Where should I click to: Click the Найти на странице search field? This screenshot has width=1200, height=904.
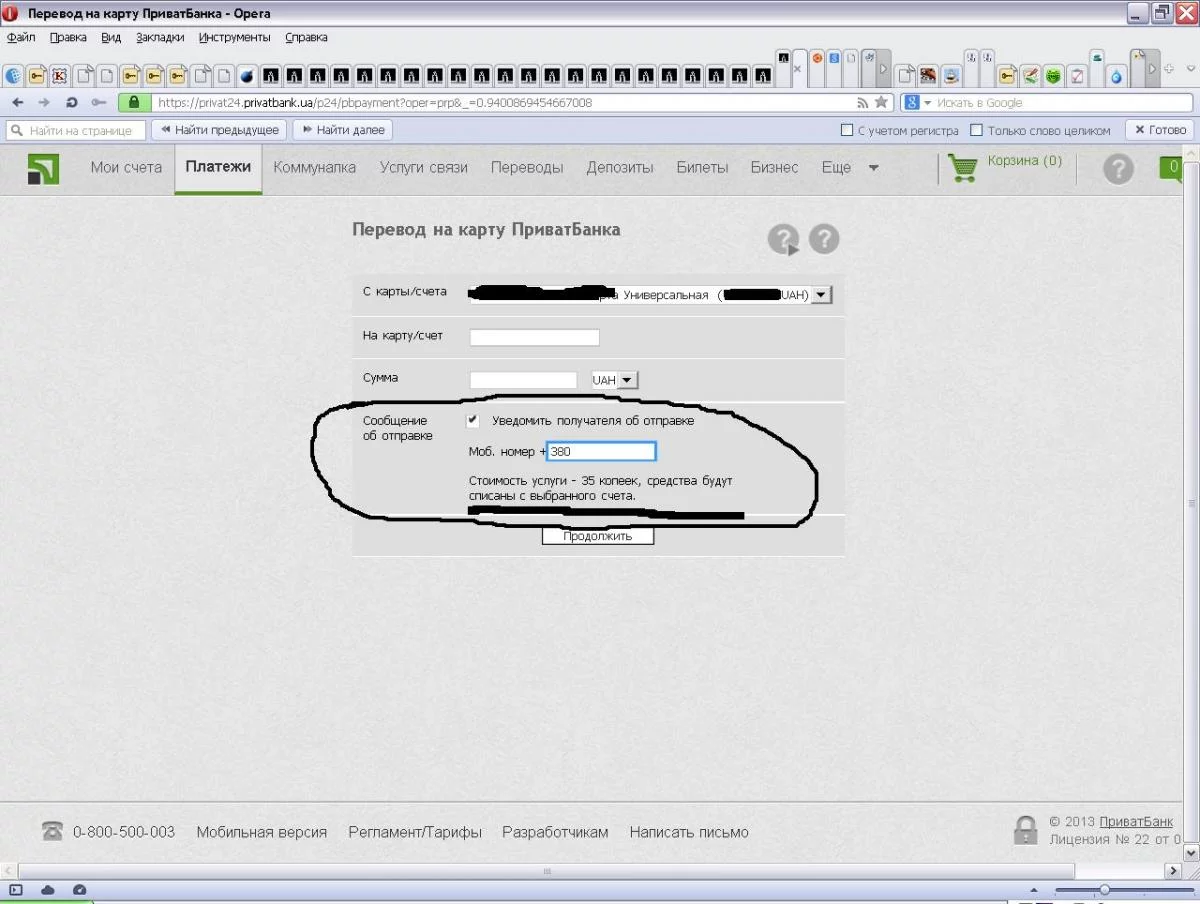tap(76, 130)
